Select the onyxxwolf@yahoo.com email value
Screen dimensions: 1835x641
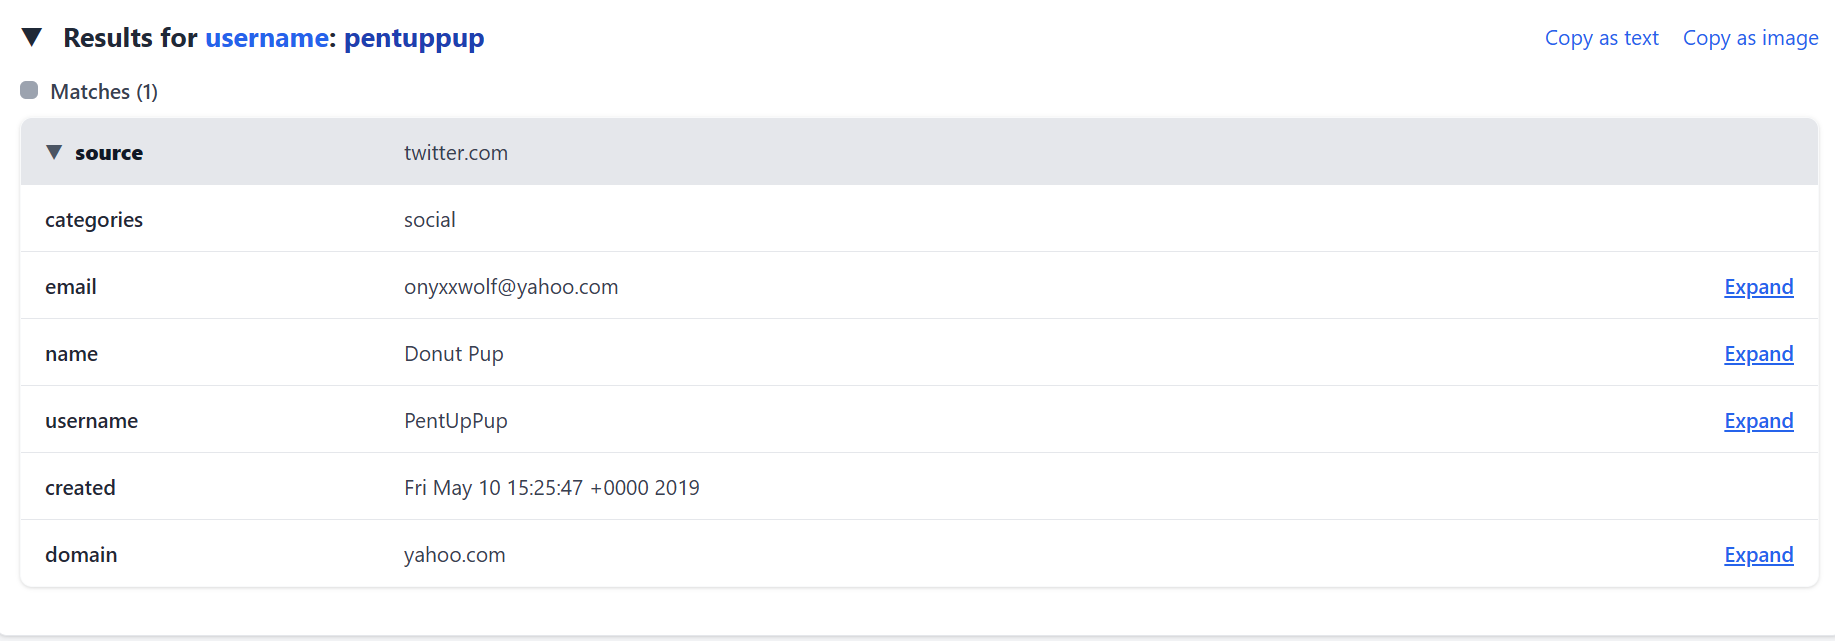pos(511,287)
